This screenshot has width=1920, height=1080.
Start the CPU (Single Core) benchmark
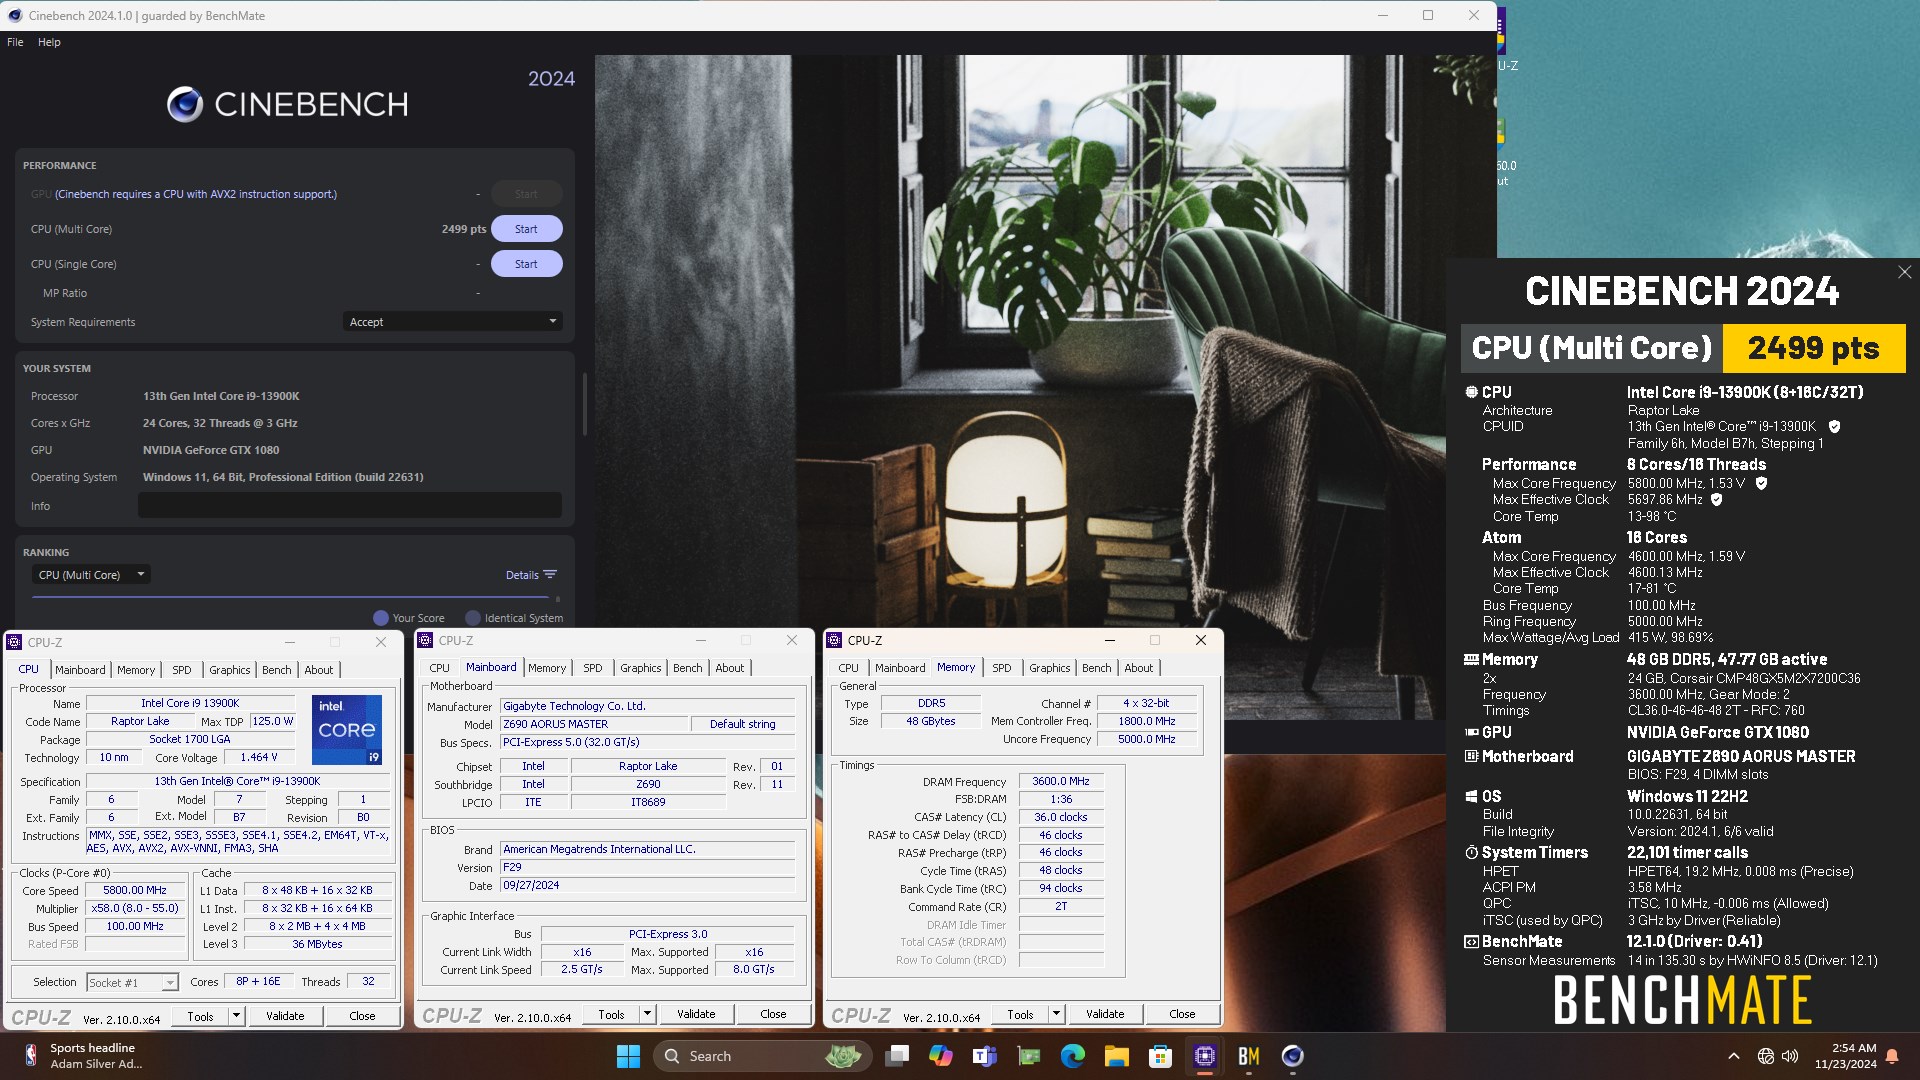pyautogui.click(x=526, y=264)
